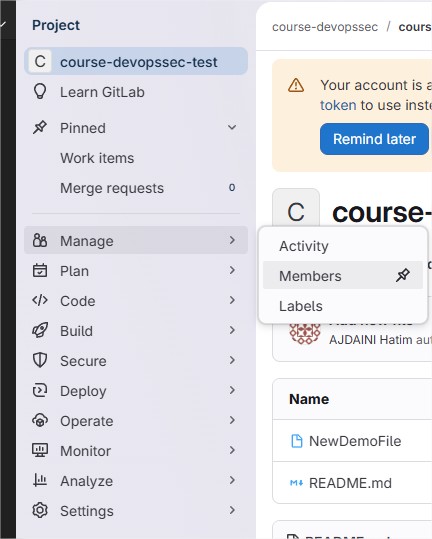Viewport: 432px width, 539px height.
Task: Open the Plan menu label
Action: click(x=75, y=271)
